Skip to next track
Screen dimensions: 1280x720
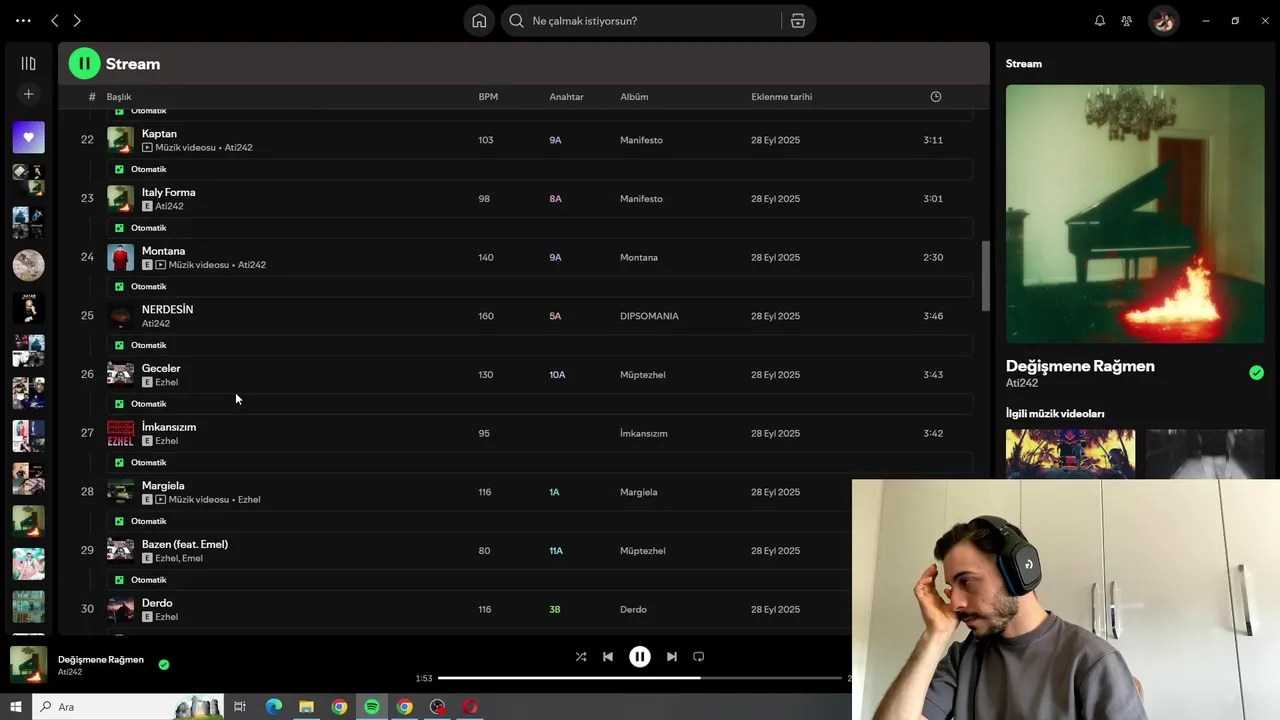pyautogui.click(x=672, y=657)
